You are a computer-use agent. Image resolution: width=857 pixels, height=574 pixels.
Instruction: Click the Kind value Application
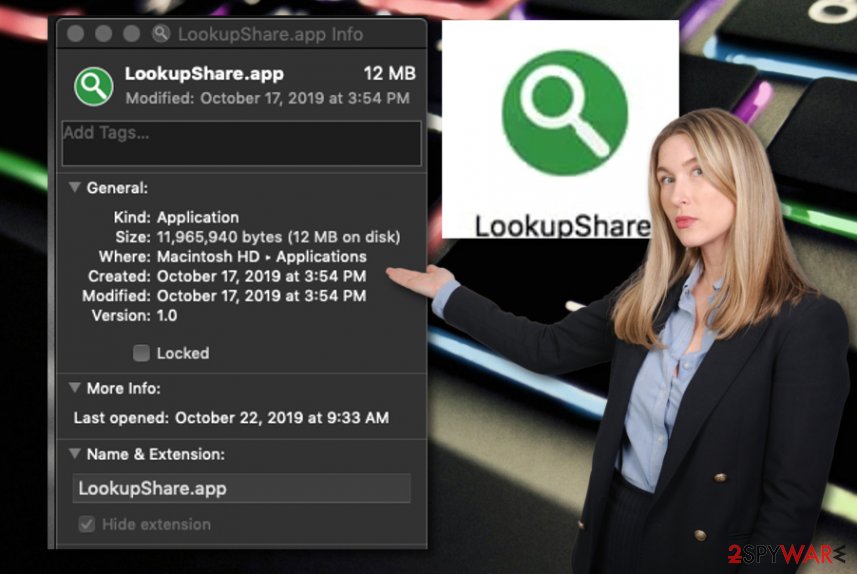[198, 218]
